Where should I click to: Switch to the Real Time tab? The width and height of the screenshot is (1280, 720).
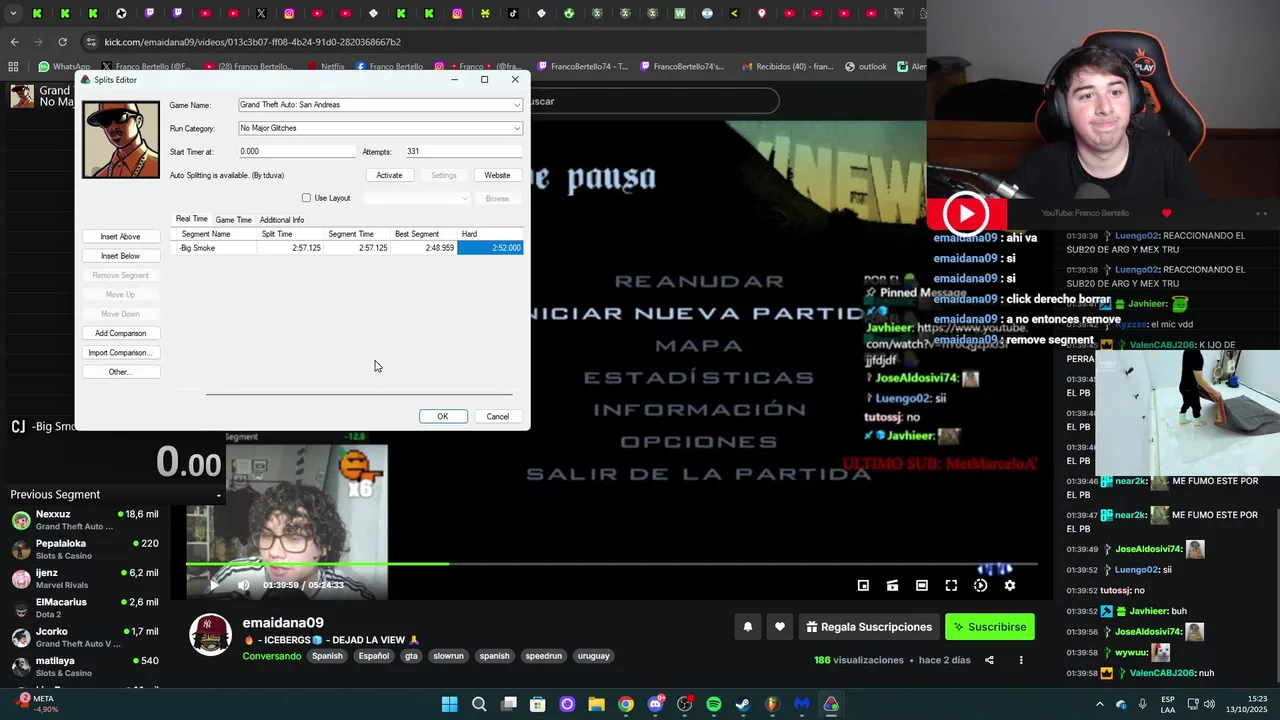click(192, 219)
